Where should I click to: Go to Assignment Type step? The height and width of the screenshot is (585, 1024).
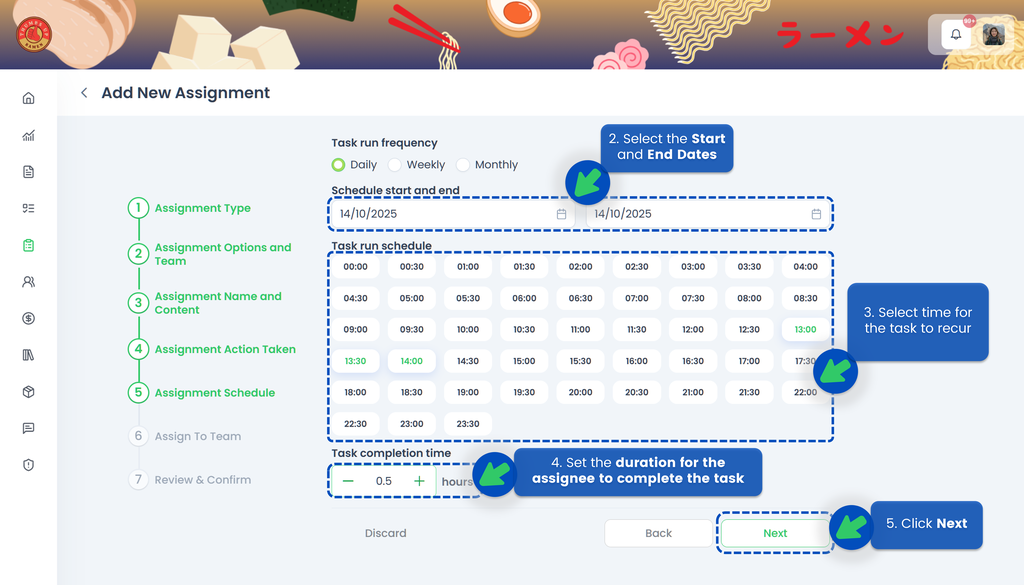tap(202, 208)
